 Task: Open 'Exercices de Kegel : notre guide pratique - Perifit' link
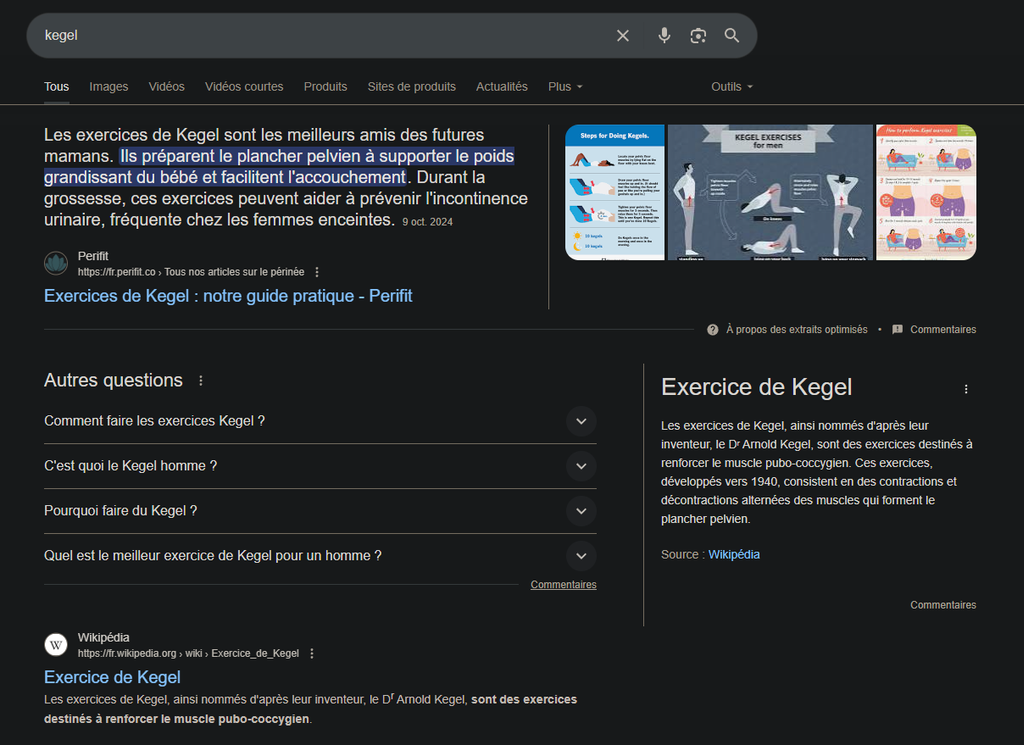228,296
